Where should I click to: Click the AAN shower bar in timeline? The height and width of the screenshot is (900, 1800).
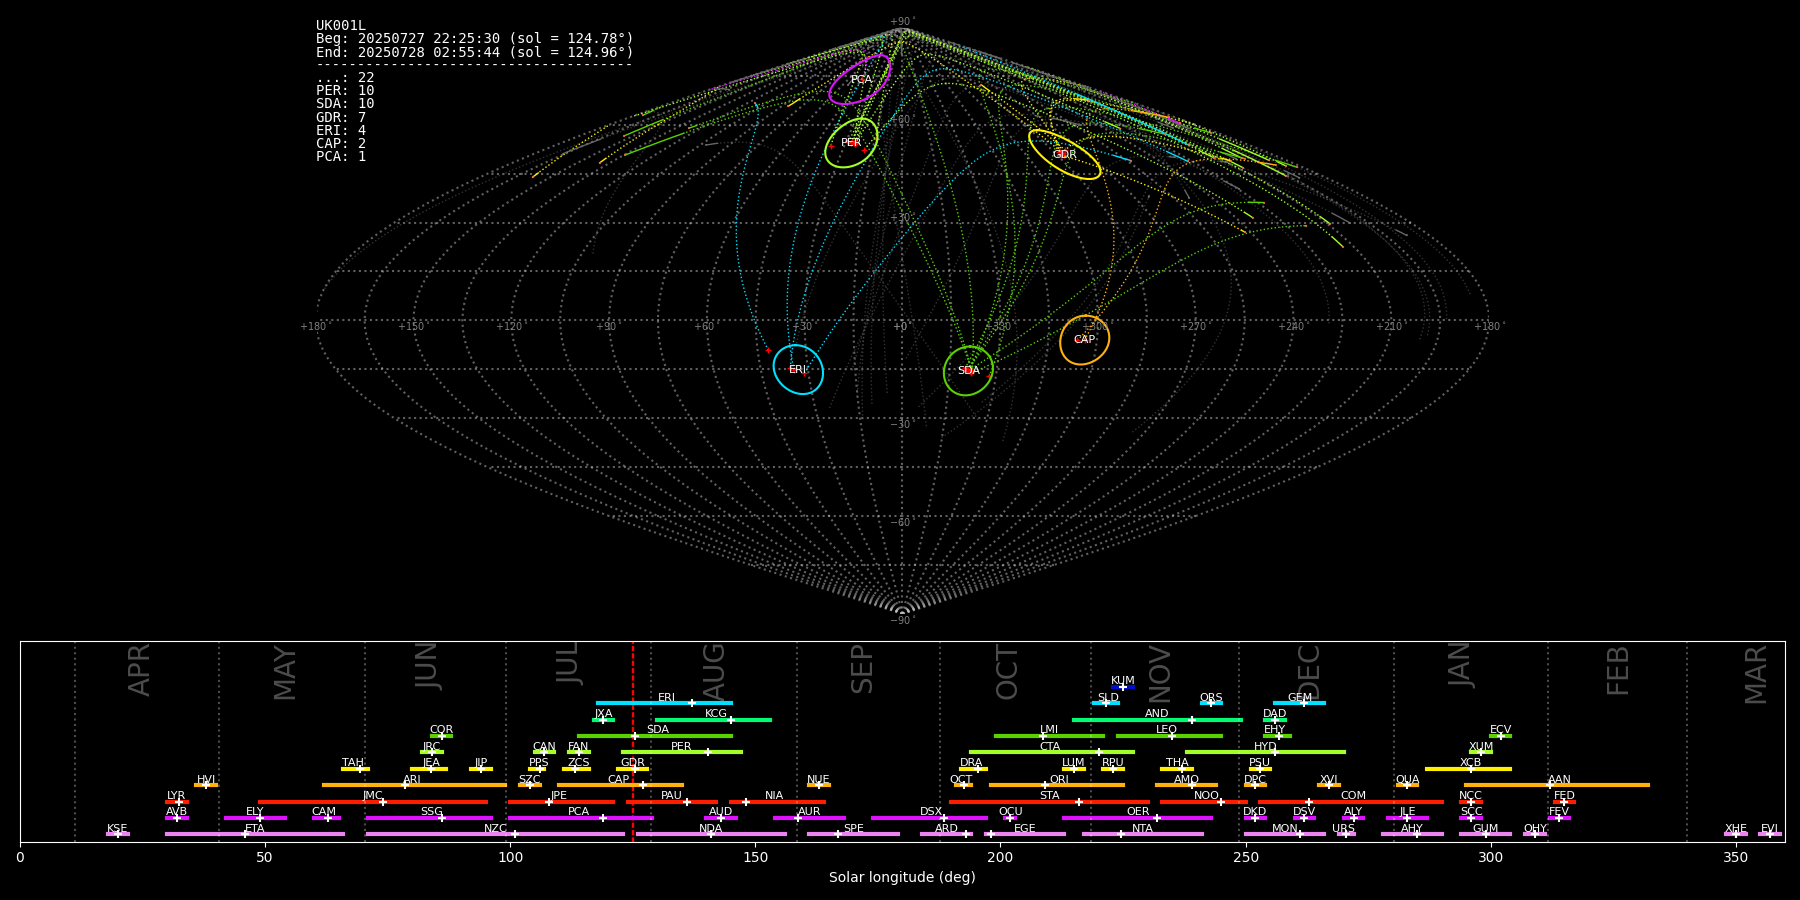coord(1557,785)
